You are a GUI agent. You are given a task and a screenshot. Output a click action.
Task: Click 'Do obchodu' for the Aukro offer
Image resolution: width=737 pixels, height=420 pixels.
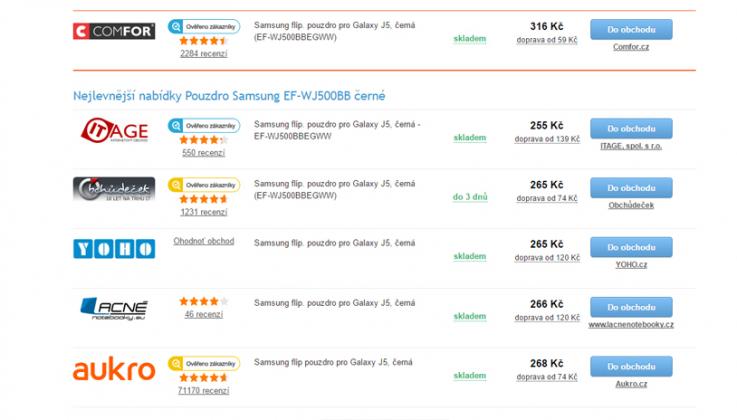pos(631,366)
